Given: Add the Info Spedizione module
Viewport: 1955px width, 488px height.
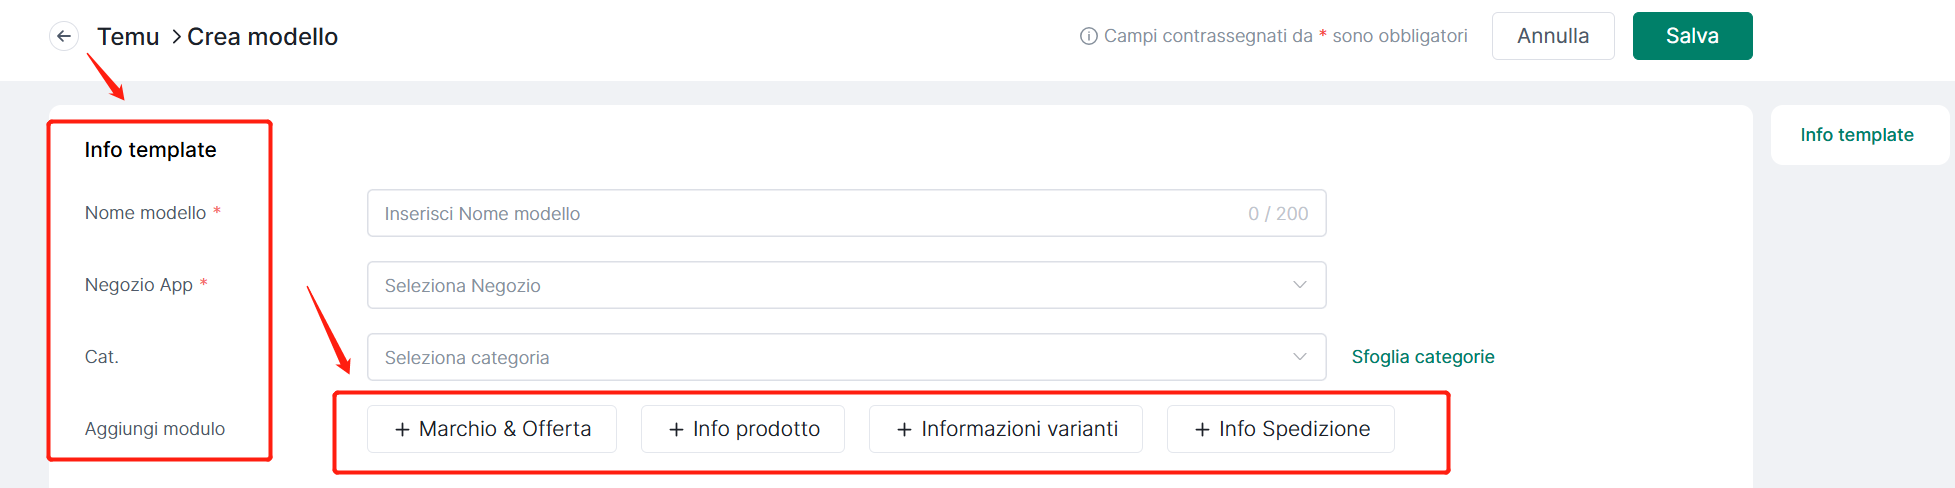Looking at the screenshot, I should pos(1280,429).
